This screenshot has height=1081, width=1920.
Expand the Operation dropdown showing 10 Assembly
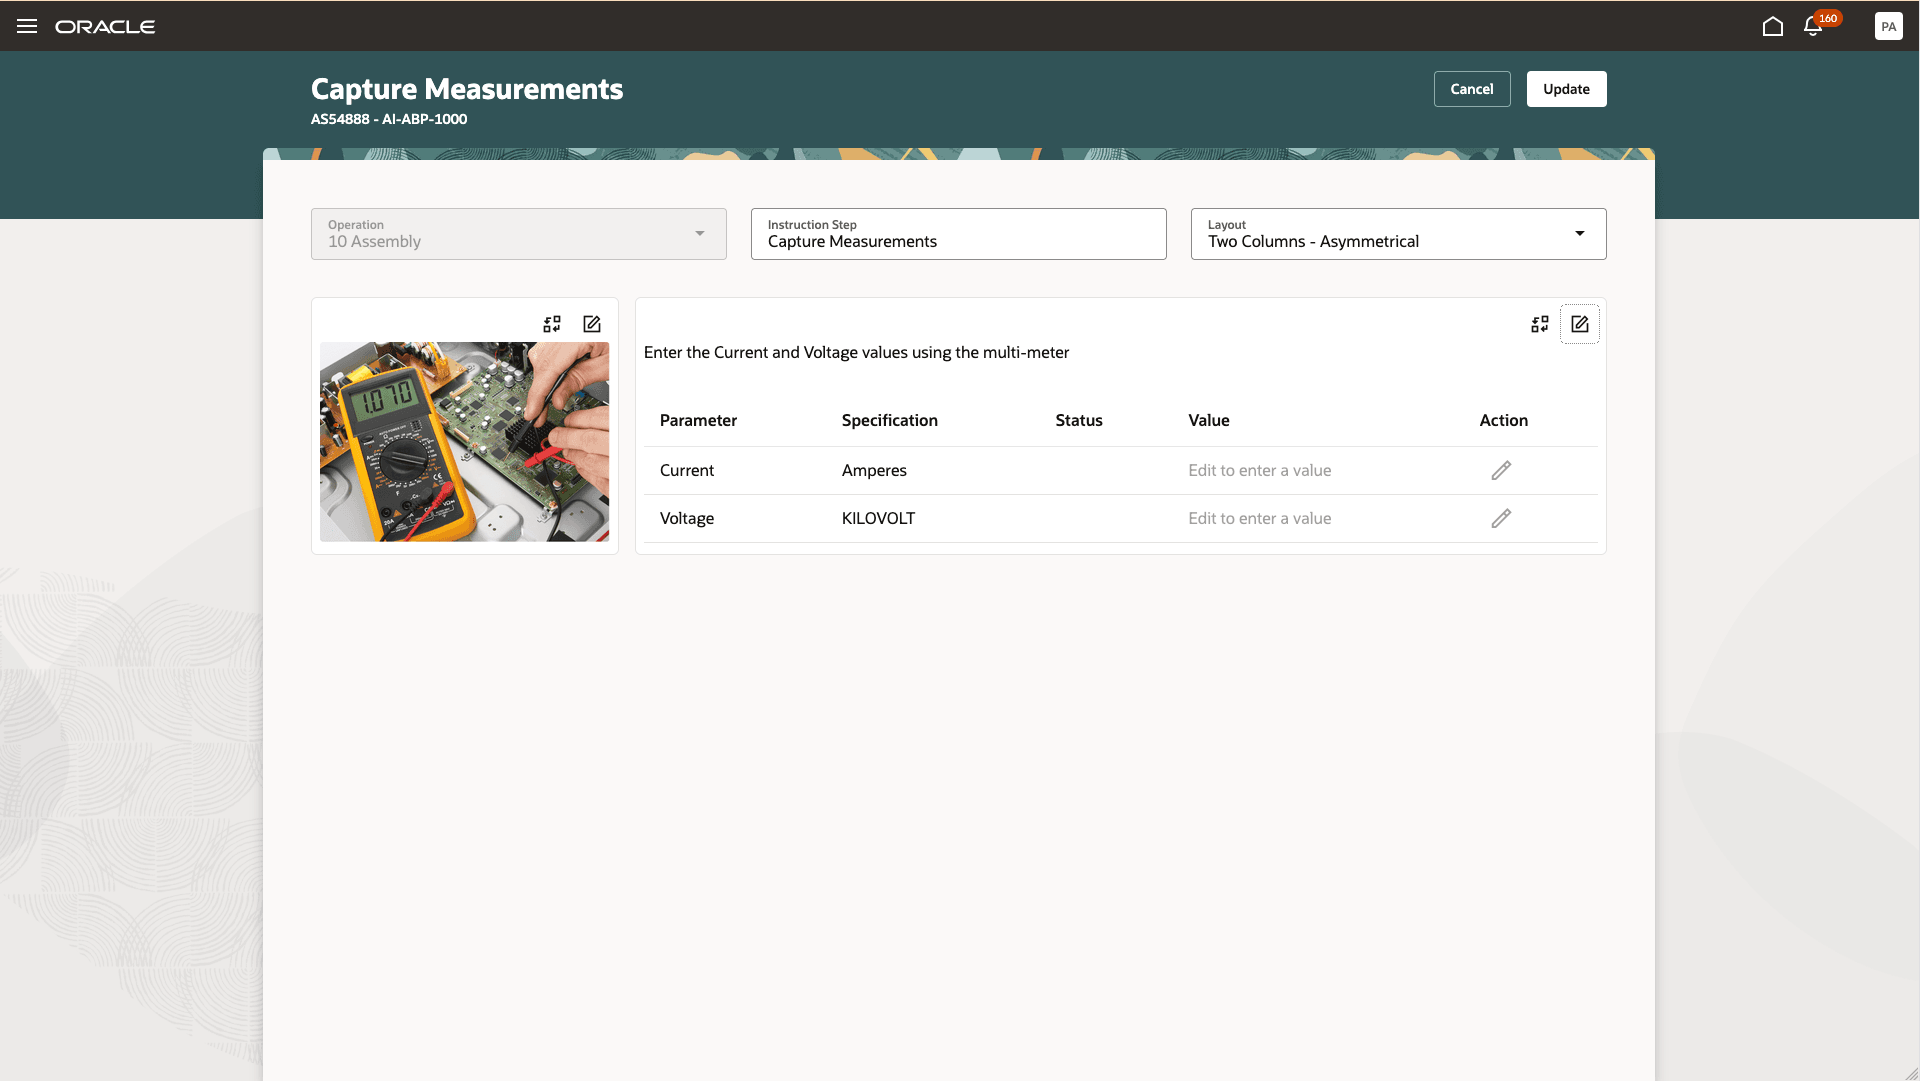(x=518, y=233)
